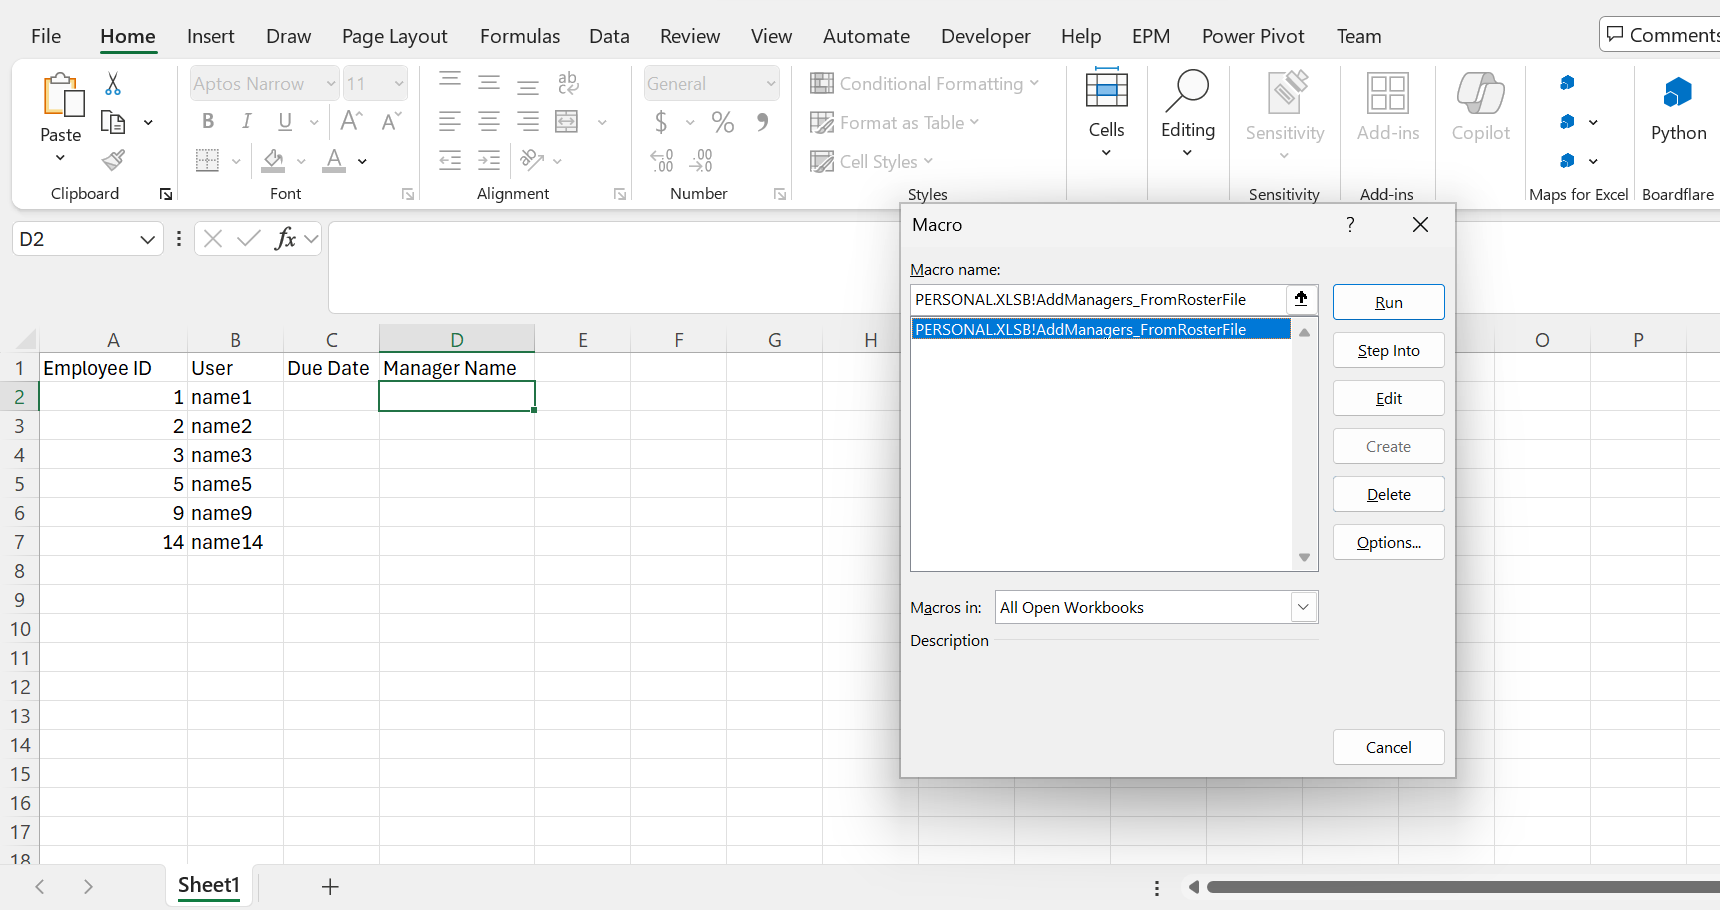Screen dimensions: 1720x910
Task: Open the Developer ribbon tab
Action: (986, 36)
